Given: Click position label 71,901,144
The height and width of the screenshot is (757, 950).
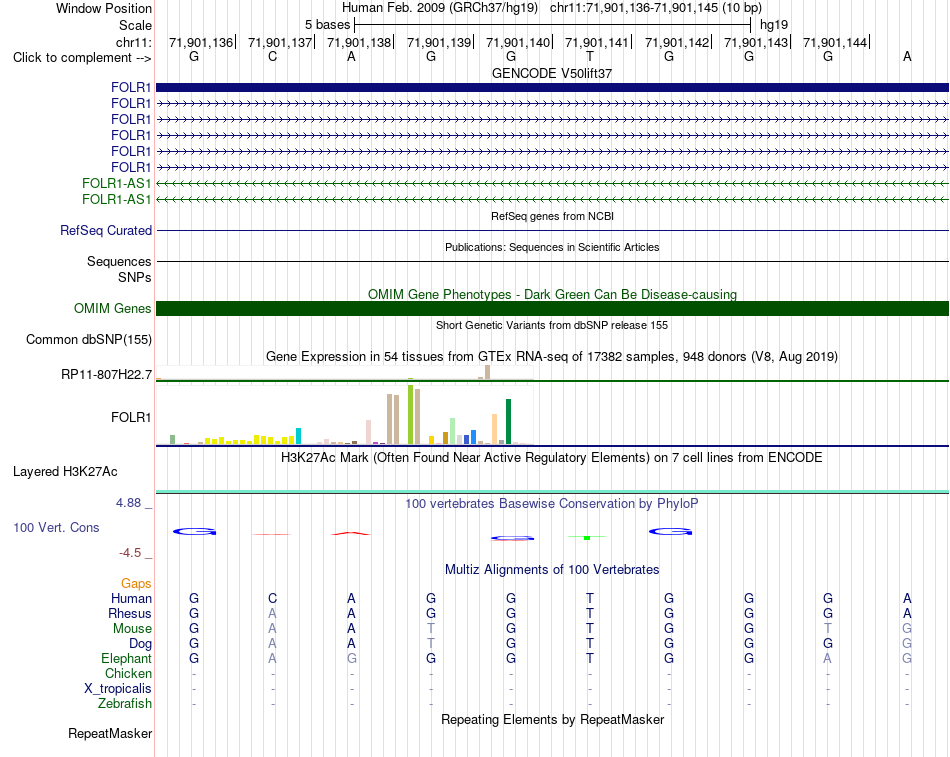Looking at the screenshot, I should tap(834, 42).
